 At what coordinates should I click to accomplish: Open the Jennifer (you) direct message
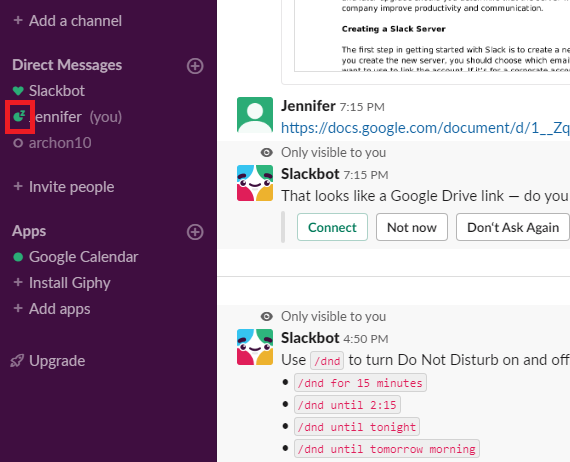[x=76, y=117]
